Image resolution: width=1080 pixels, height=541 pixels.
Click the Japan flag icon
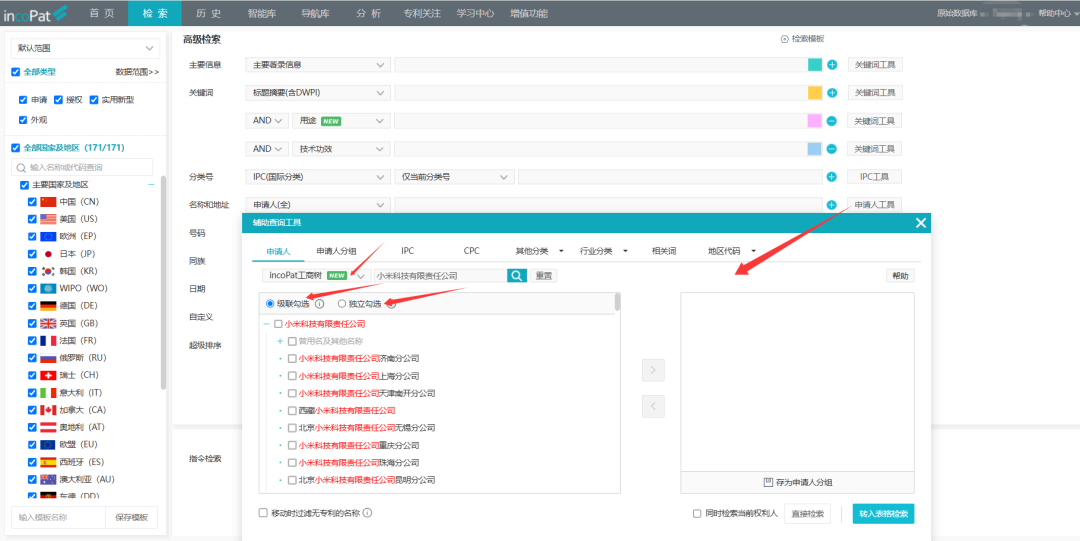(x=48, y=254)
